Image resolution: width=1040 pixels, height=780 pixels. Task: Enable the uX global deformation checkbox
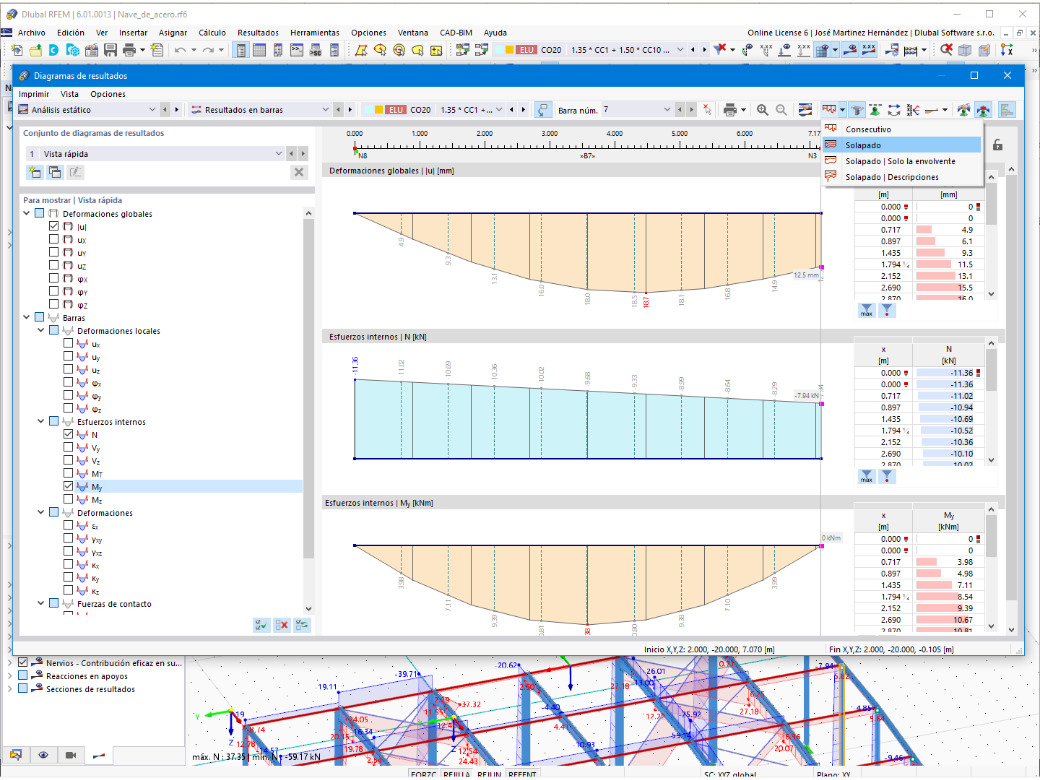[x=54, y=239]
